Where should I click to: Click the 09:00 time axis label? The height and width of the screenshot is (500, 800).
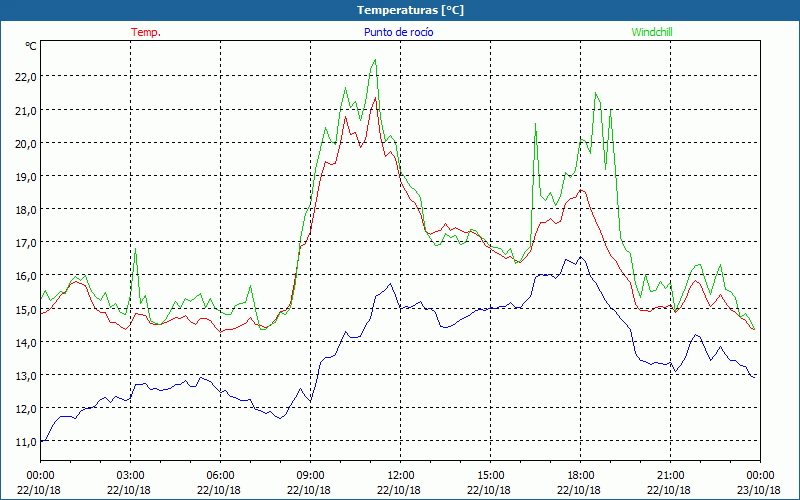pos(310,476)
